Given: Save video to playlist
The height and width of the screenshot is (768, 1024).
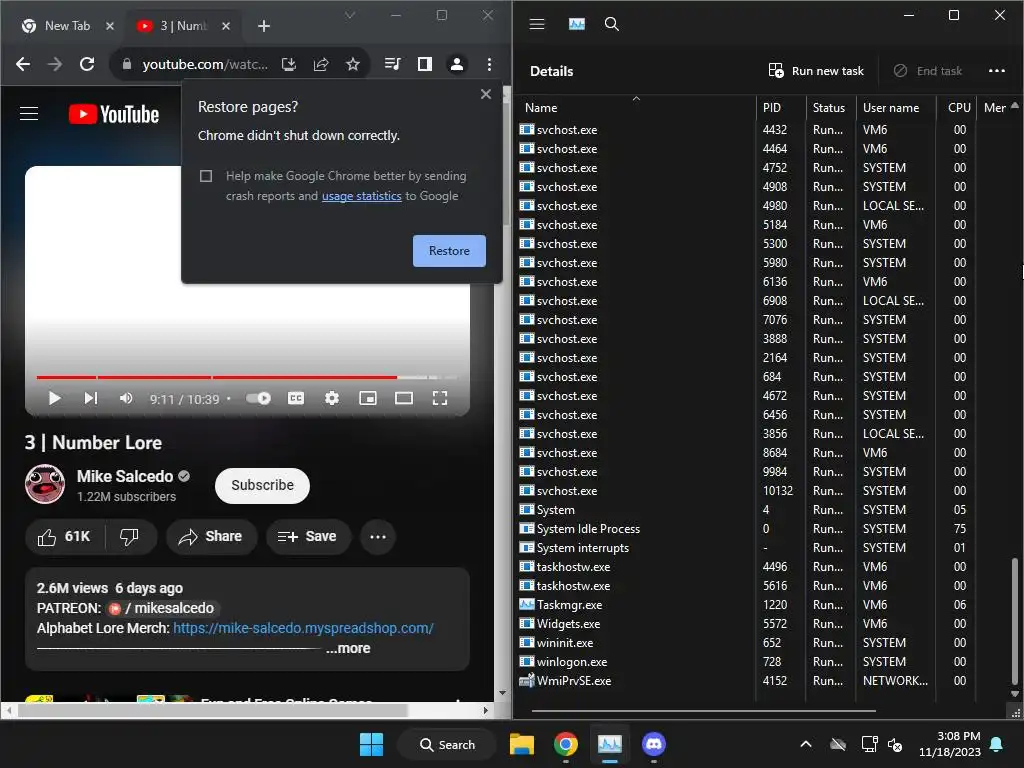Looking at the screenshot, I should point(308,537).
